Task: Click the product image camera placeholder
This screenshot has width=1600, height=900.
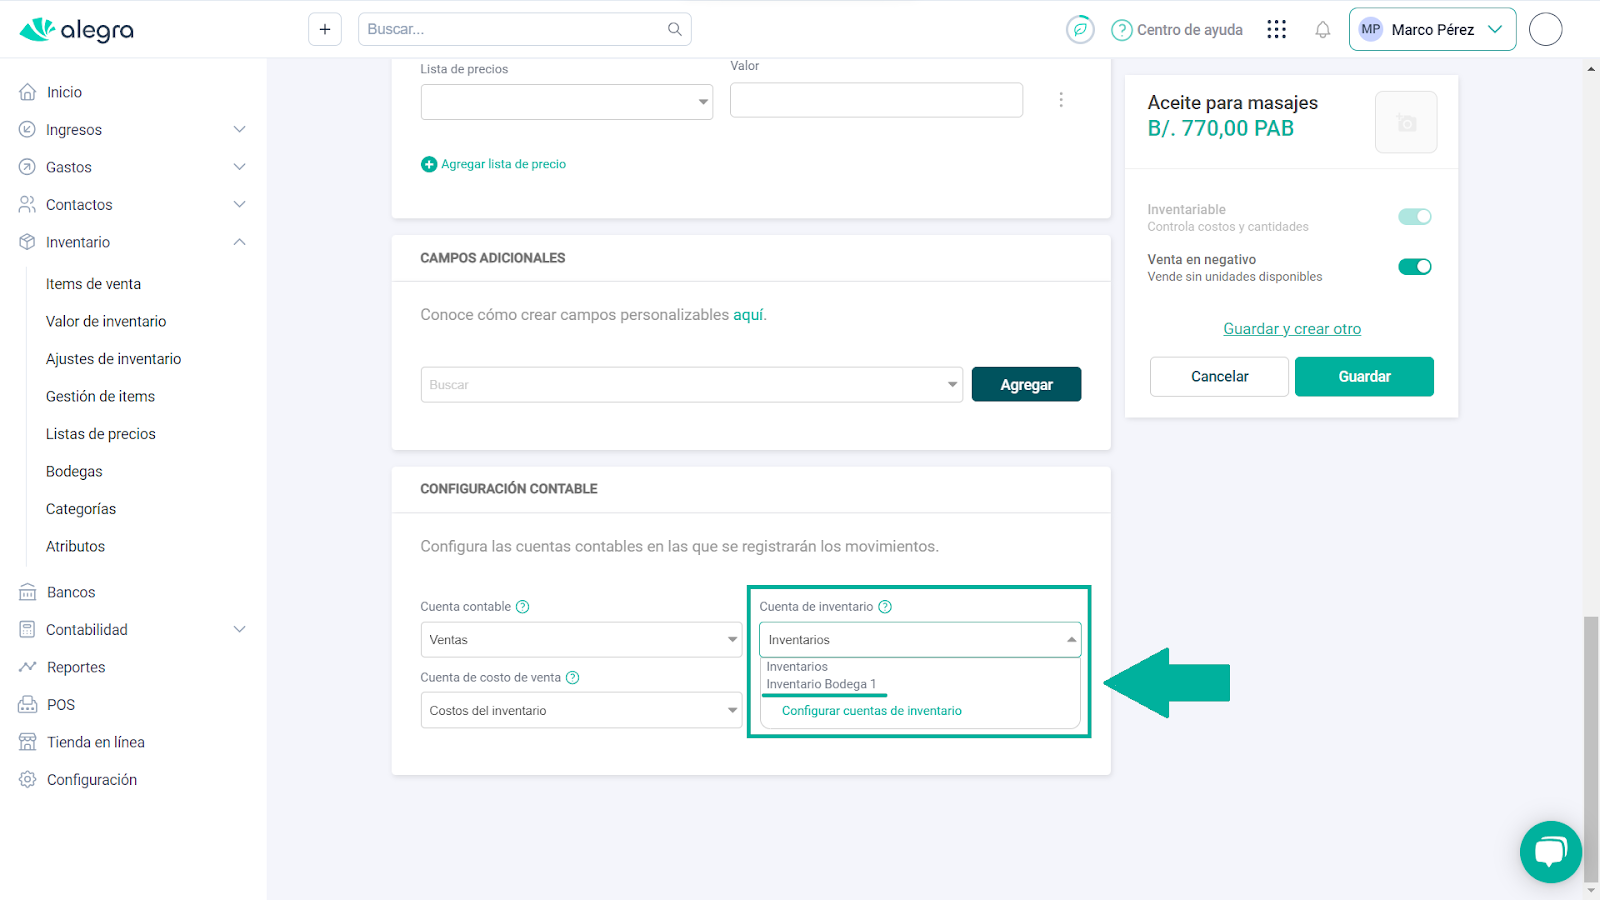Action: tap(1406, 122)
